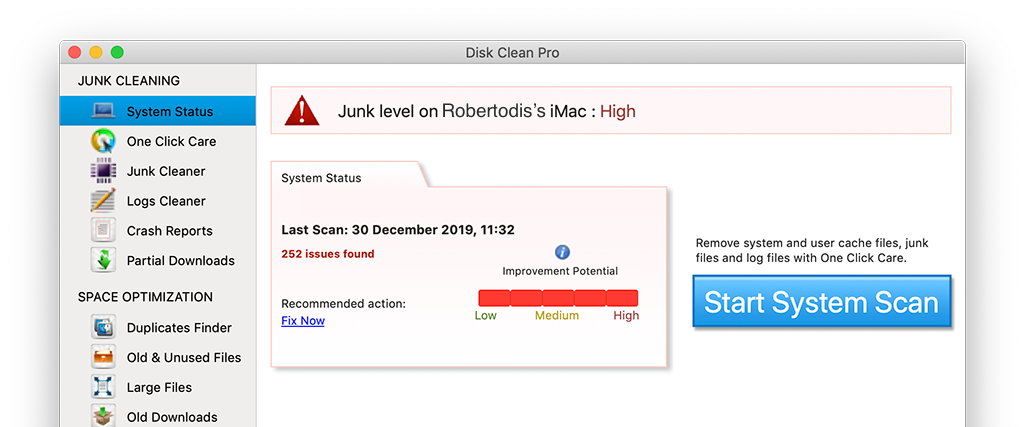1025x427 pixels.
Task: Click the yellow minimize window button
Action: pos(95,52)
